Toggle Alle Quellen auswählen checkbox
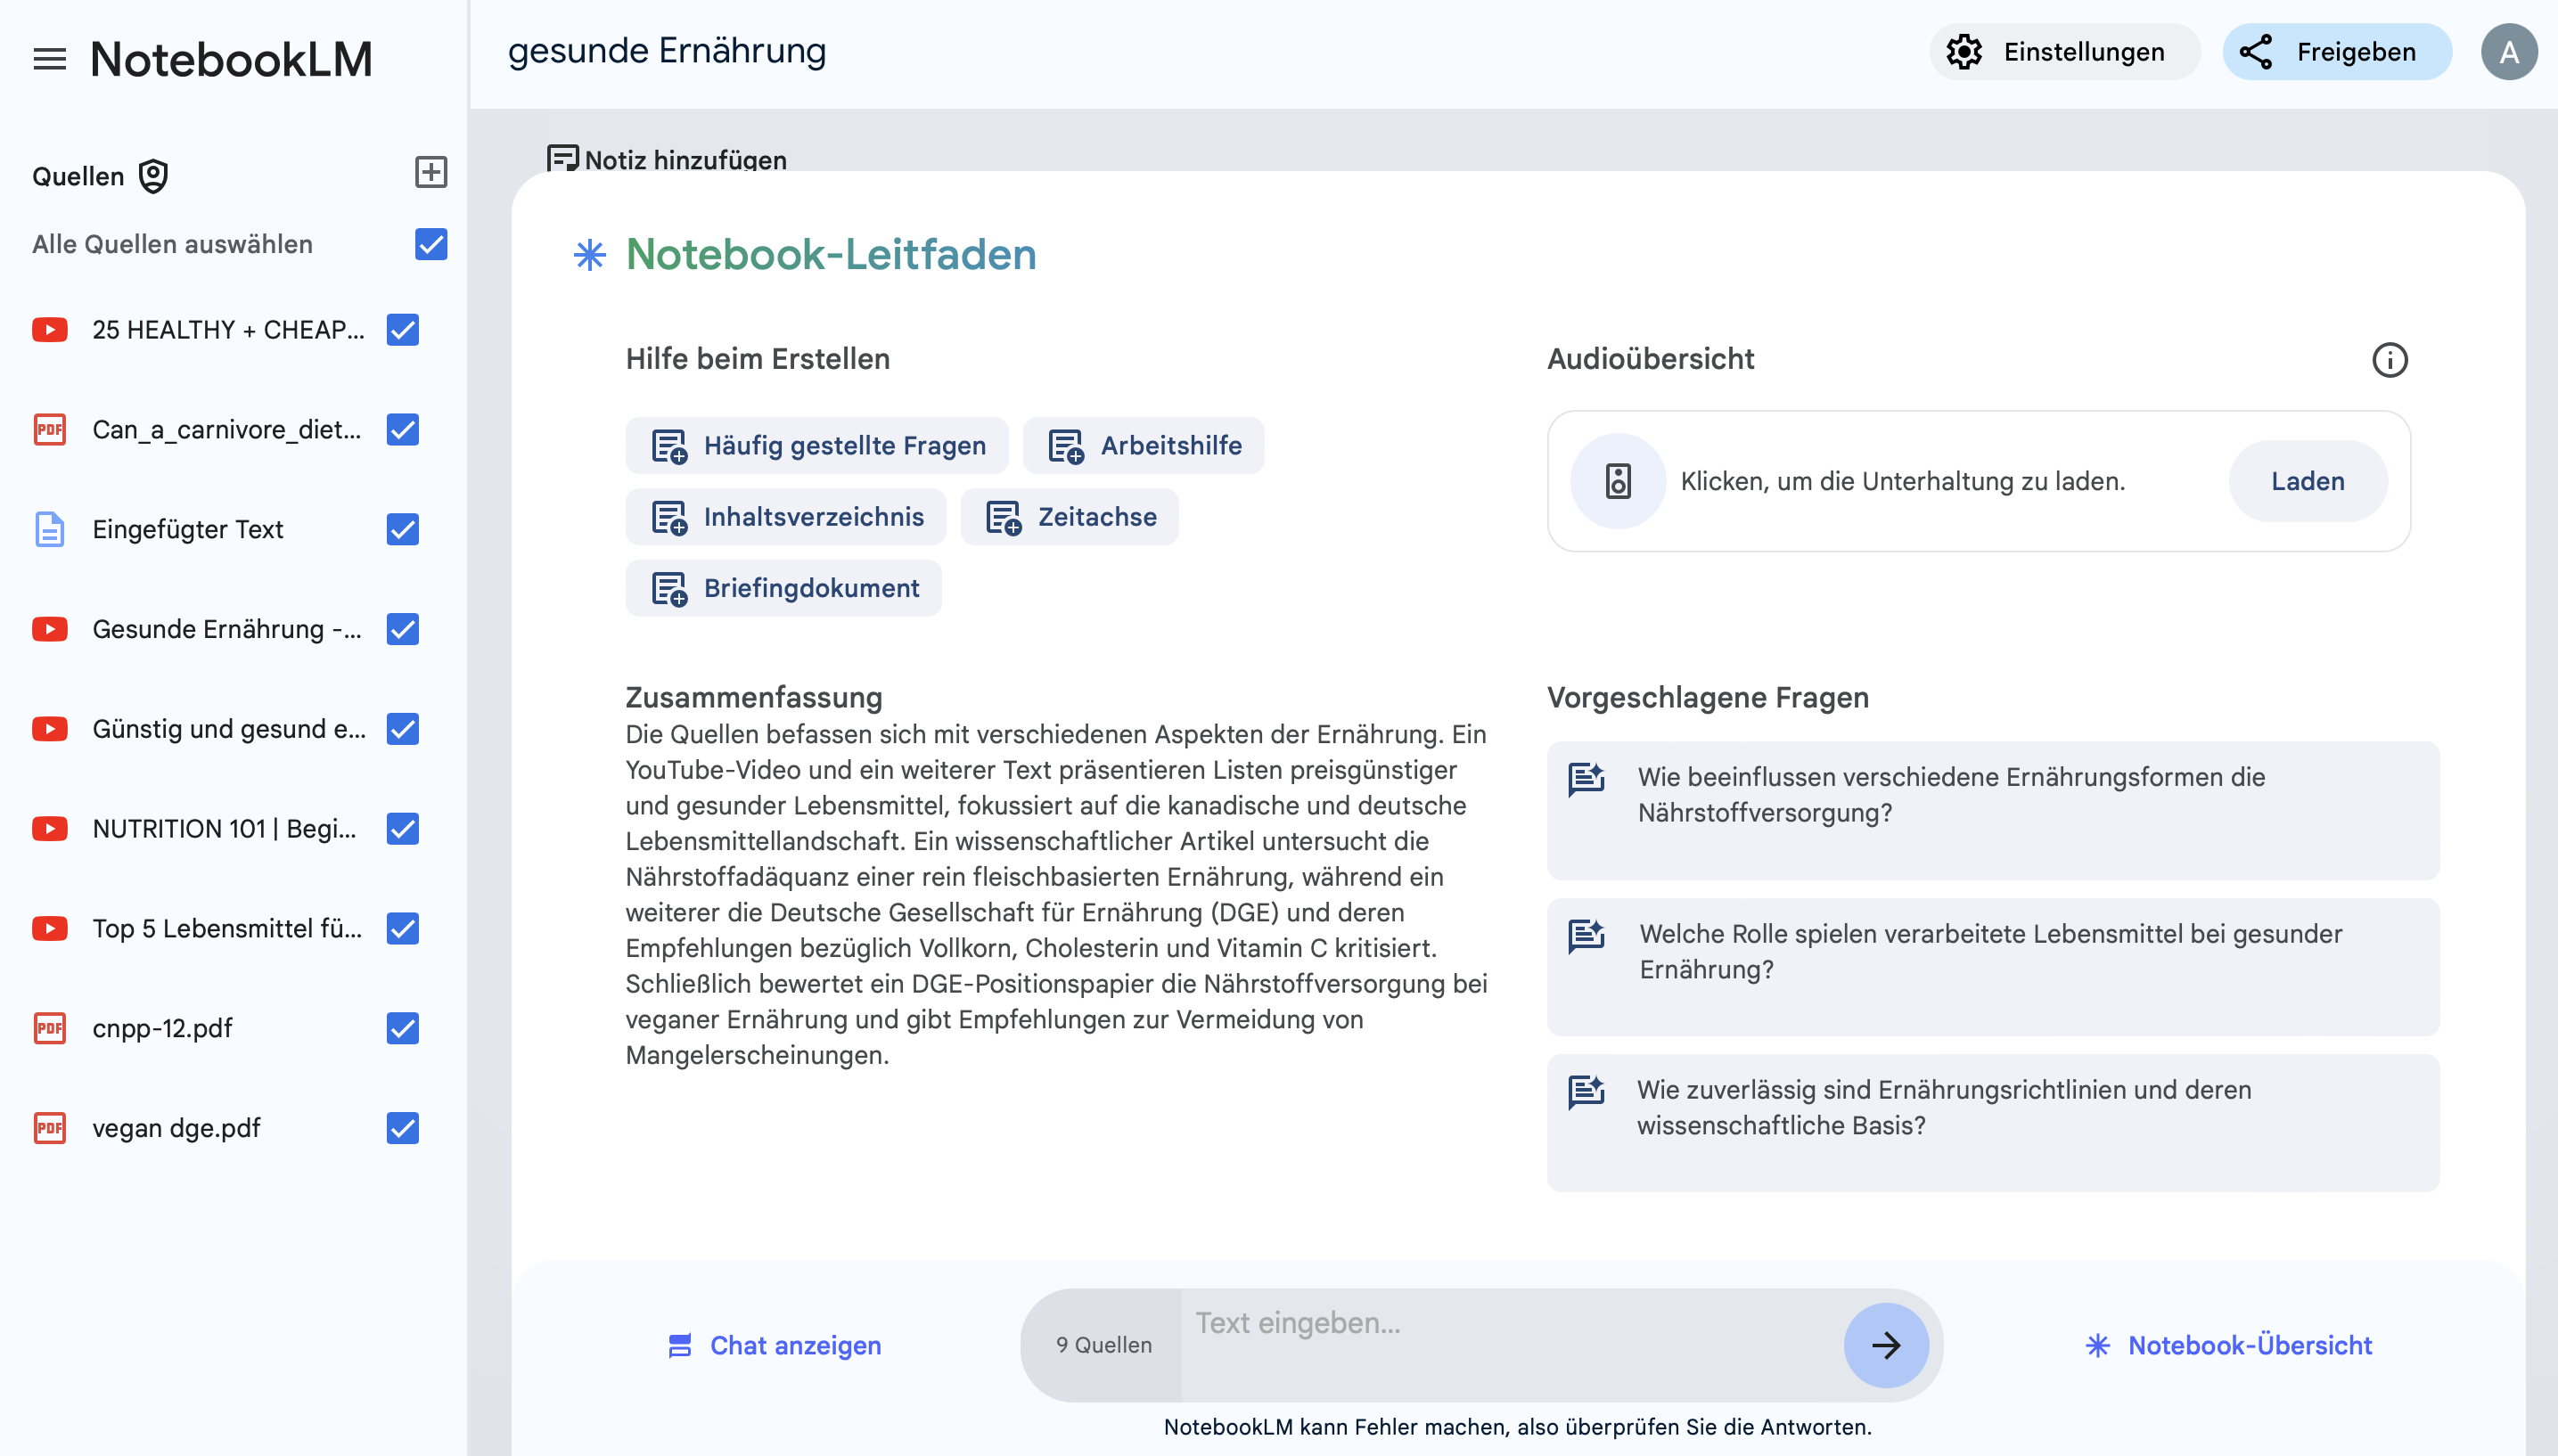This screenshot has width=2558, height=1456. point(431,244)
